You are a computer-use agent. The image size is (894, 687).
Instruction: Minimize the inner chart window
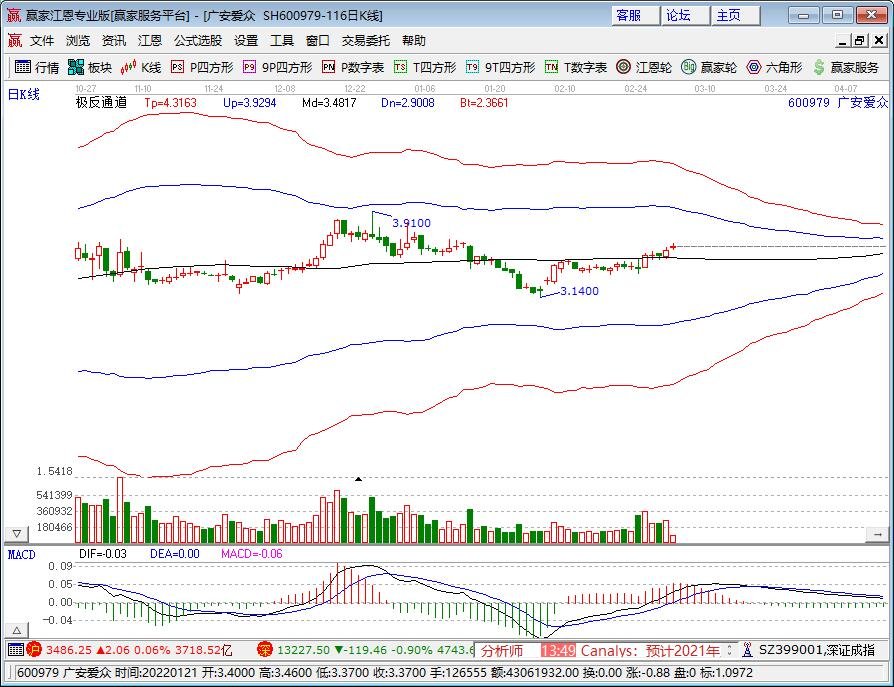[843, 40]
